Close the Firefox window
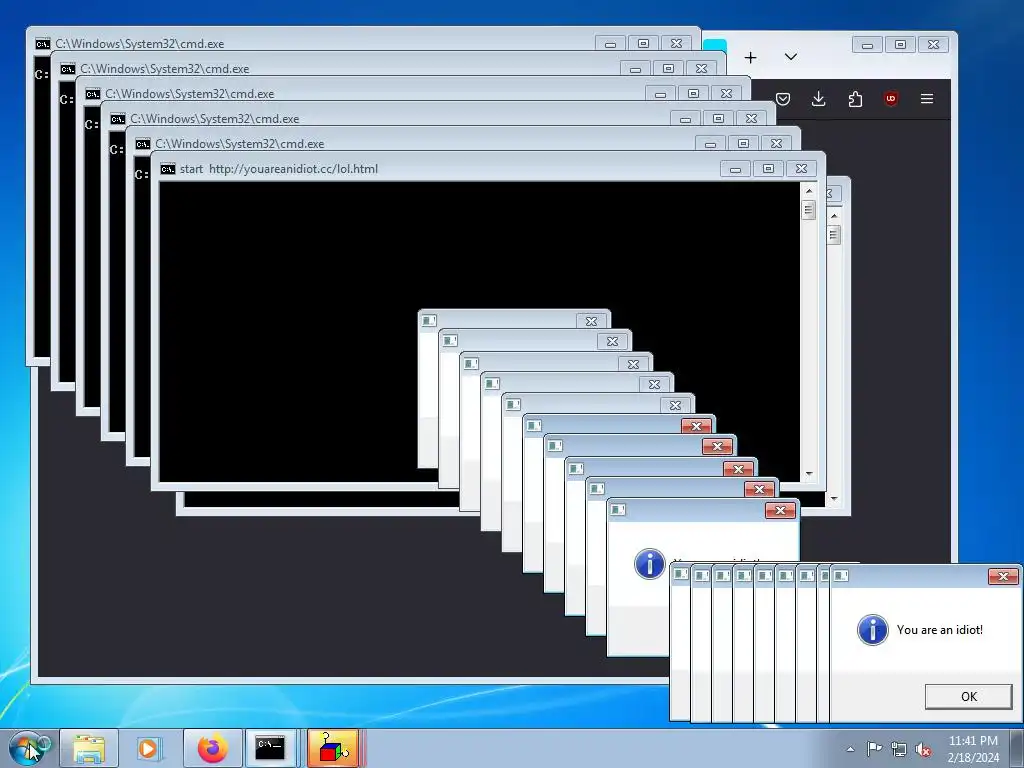The image size is (1024, 768). pos(934,44)
